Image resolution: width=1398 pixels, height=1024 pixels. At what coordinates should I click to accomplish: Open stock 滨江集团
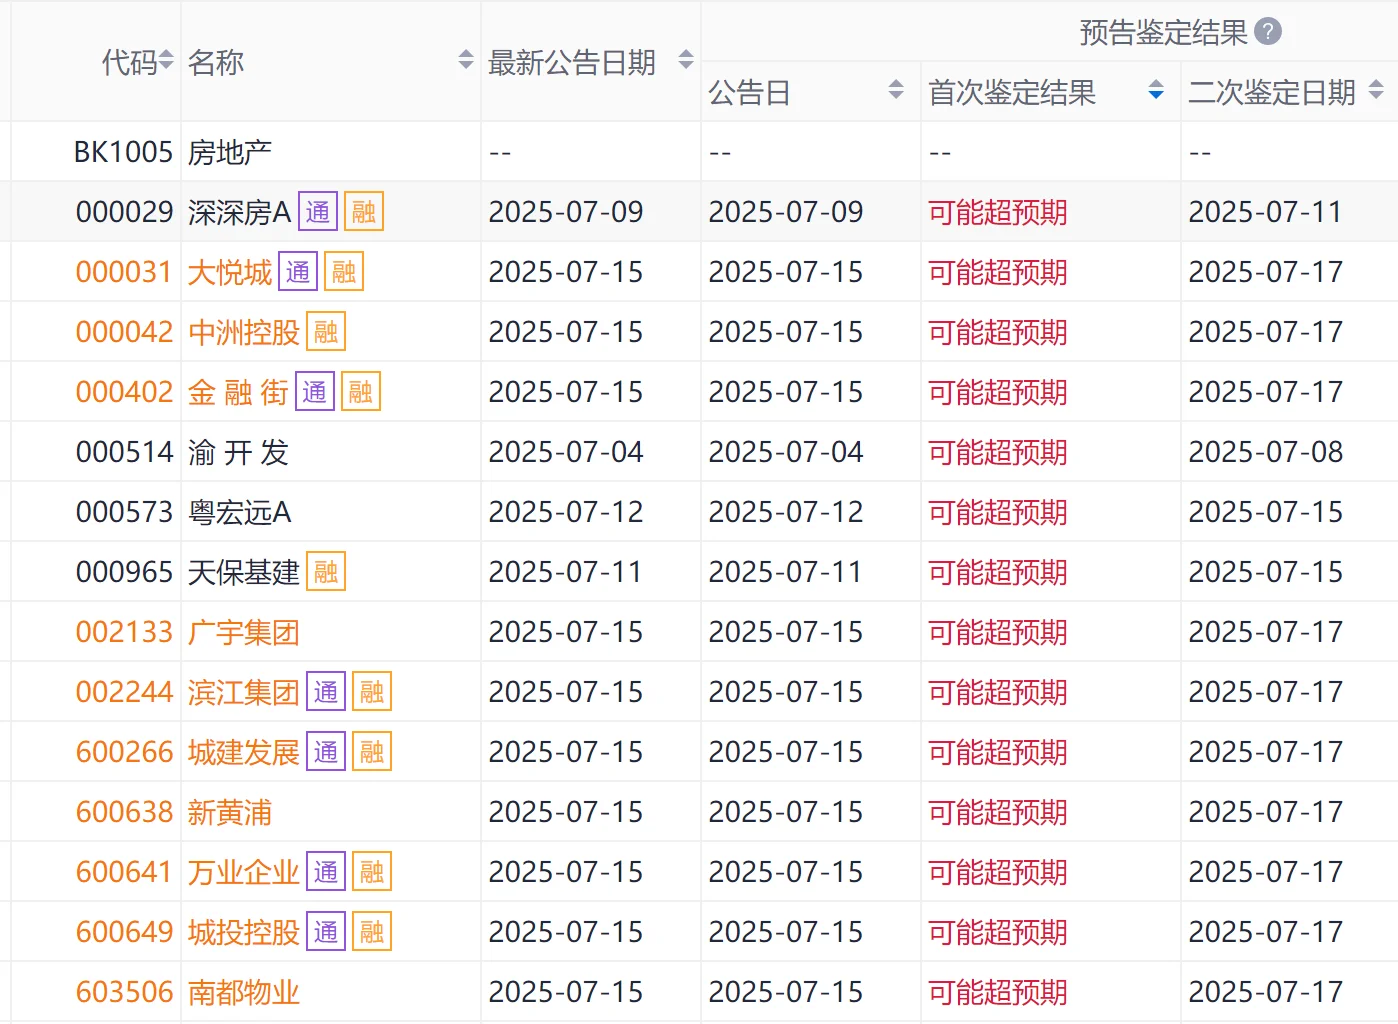(x=244, y=692)
